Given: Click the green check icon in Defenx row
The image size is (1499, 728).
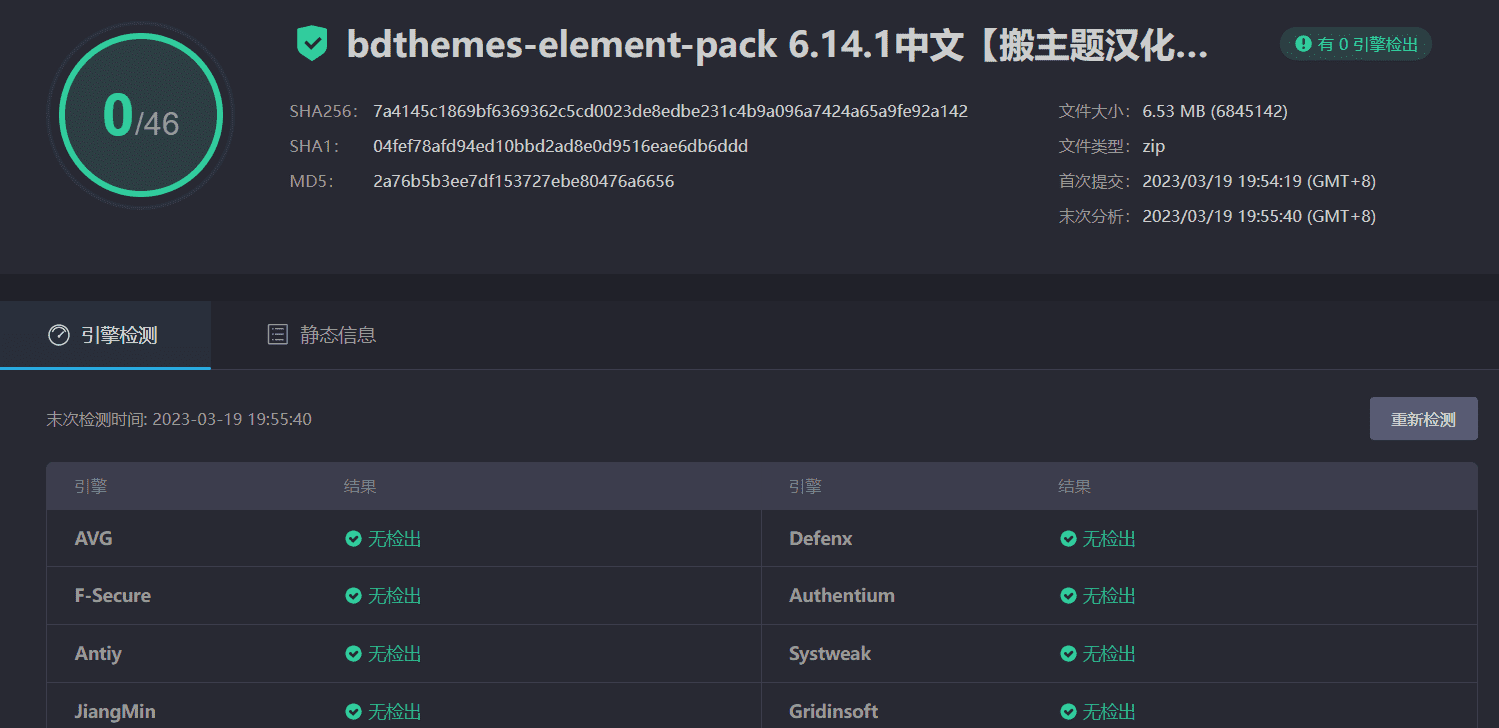Looking at the screenshot, I should (x=1068, y=539).
